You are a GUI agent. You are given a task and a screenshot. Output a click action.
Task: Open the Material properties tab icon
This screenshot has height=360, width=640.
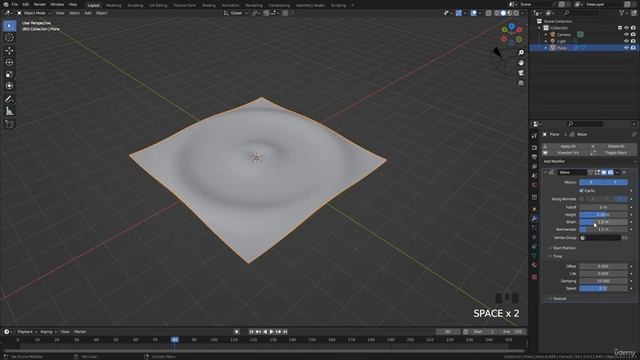[x=534, y=265]
